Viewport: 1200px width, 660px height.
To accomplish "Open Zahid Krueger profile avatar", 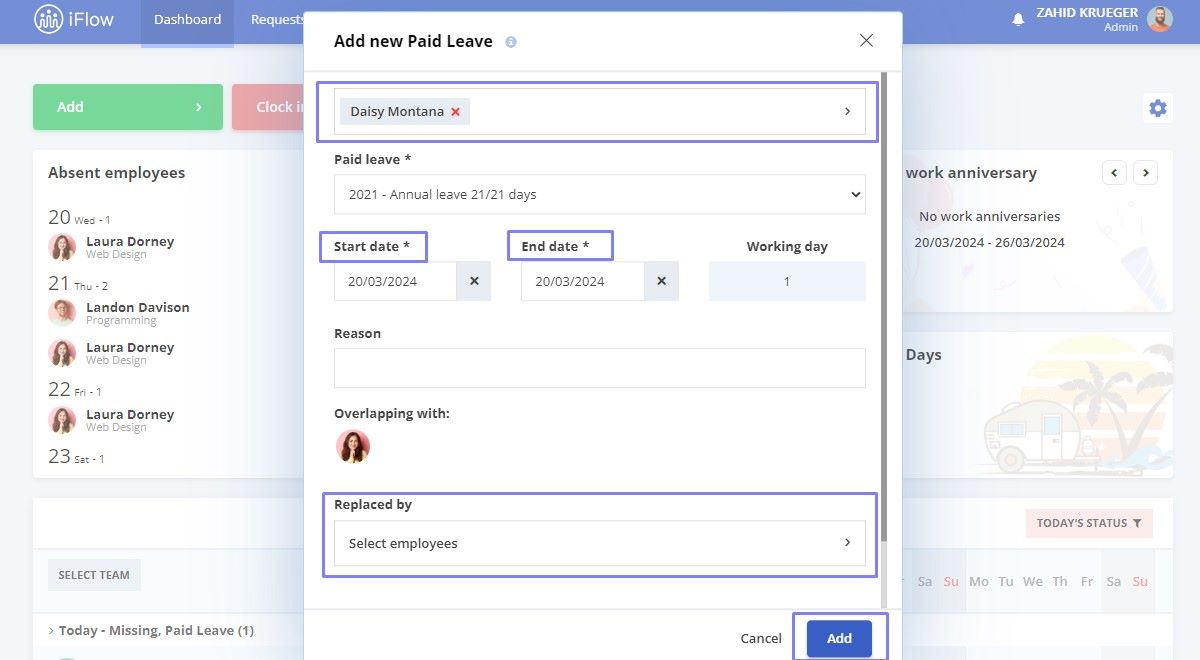I will (x=1160, y=19).
